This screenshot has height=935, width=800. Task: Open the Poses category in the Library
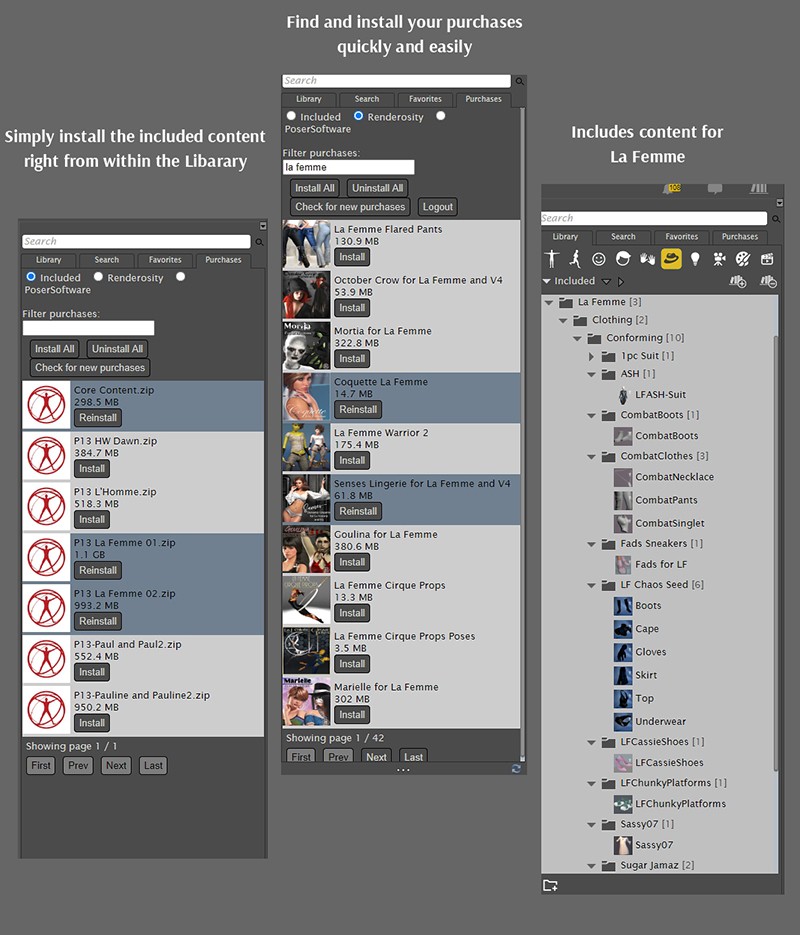point(577,258)
